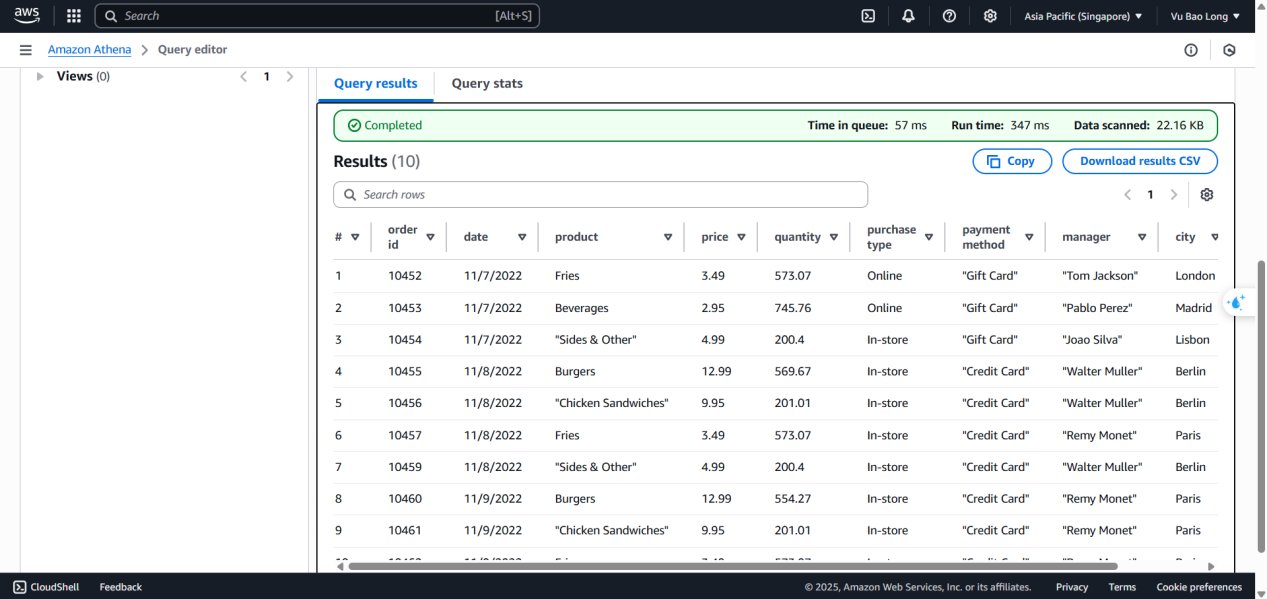
Task: Click quantity value 569.67
Action: pyautogui.click(x=793, y=372)
